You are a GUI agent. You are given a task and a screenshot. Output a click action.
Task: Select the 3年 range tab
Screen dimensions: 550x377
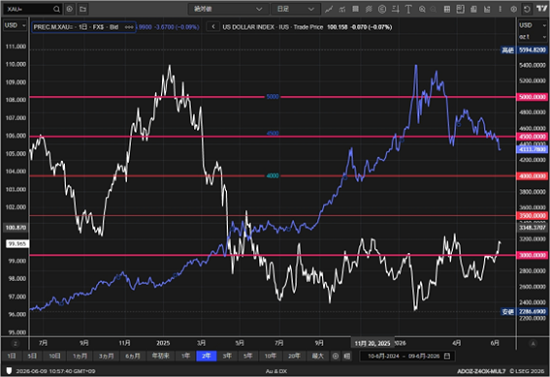(x=227, y=356)
